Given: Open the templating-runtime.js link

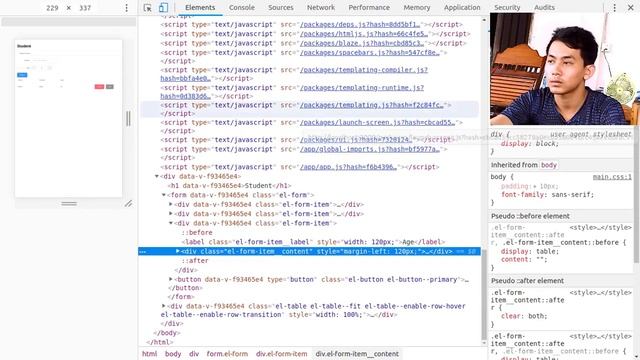Looking at the screenshot, I should point(362,88).
